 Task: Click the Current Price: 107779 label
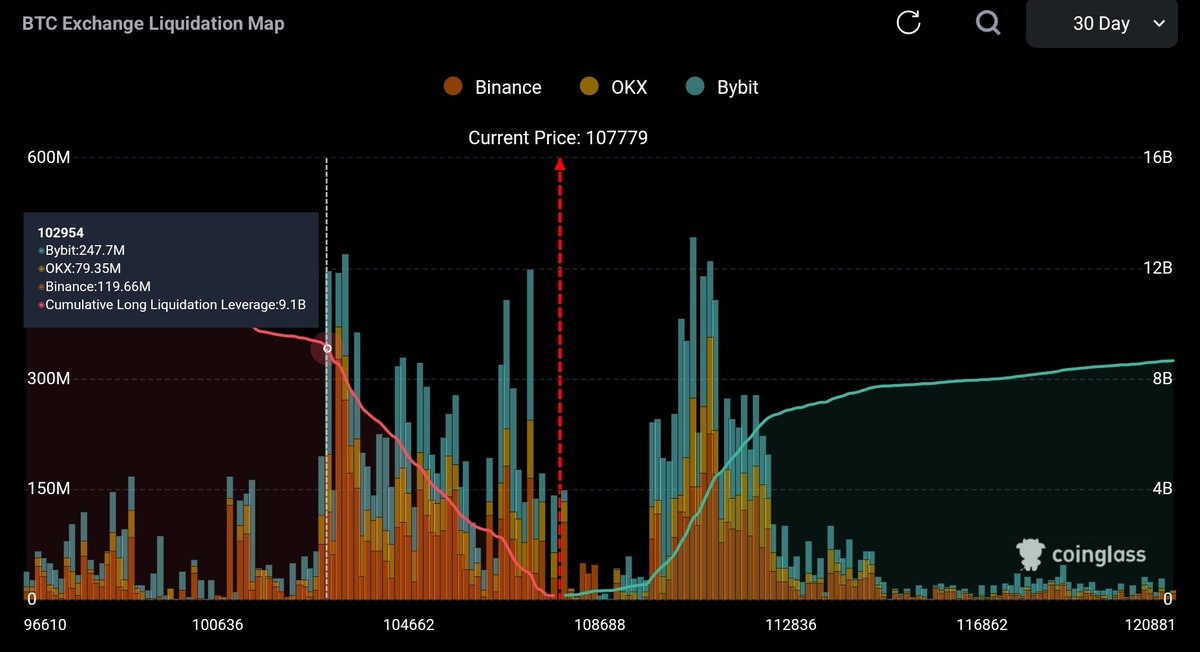(x=558, y=137)
